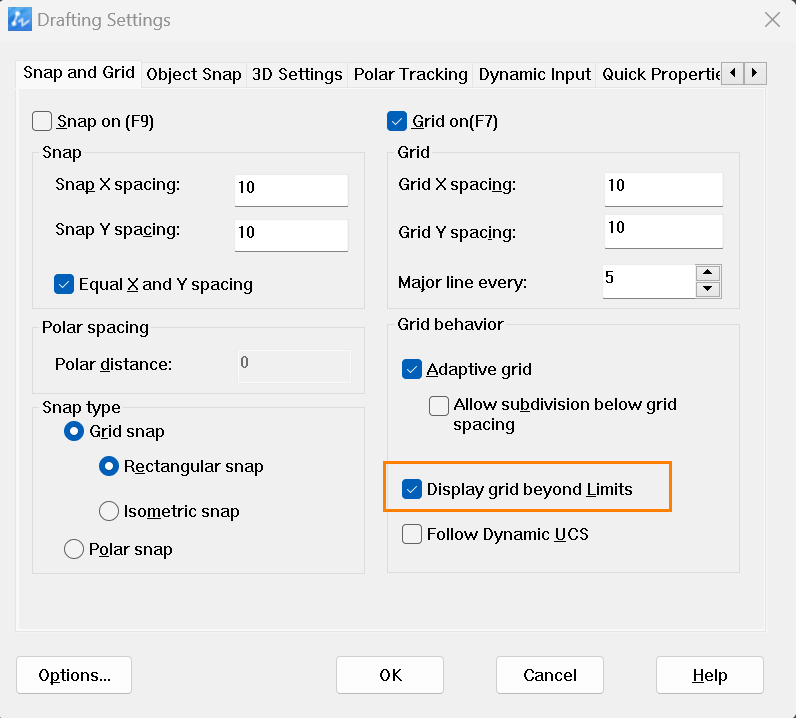Open the Object Snap tab
Viewport: 796px width, 718px height.
(193, 75)
